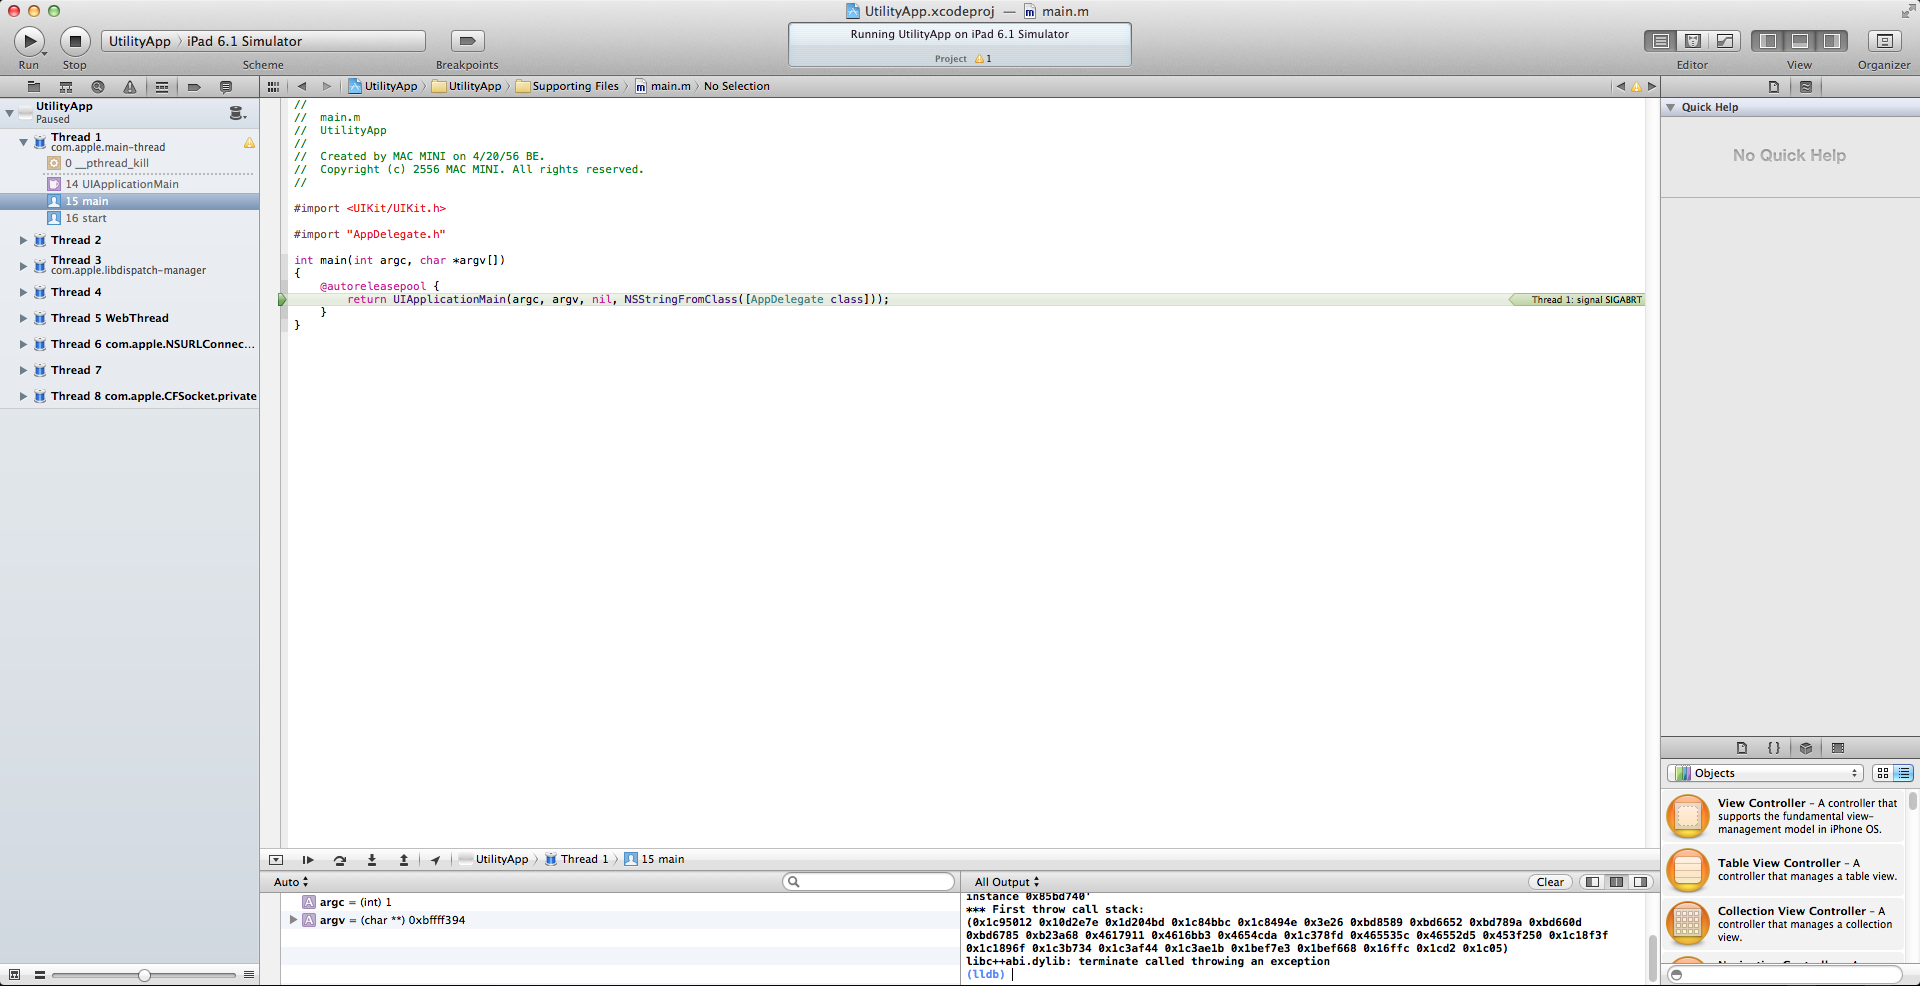The image size is (1920, 986).
Task: Show only the console view
Action: point(1640,882)
